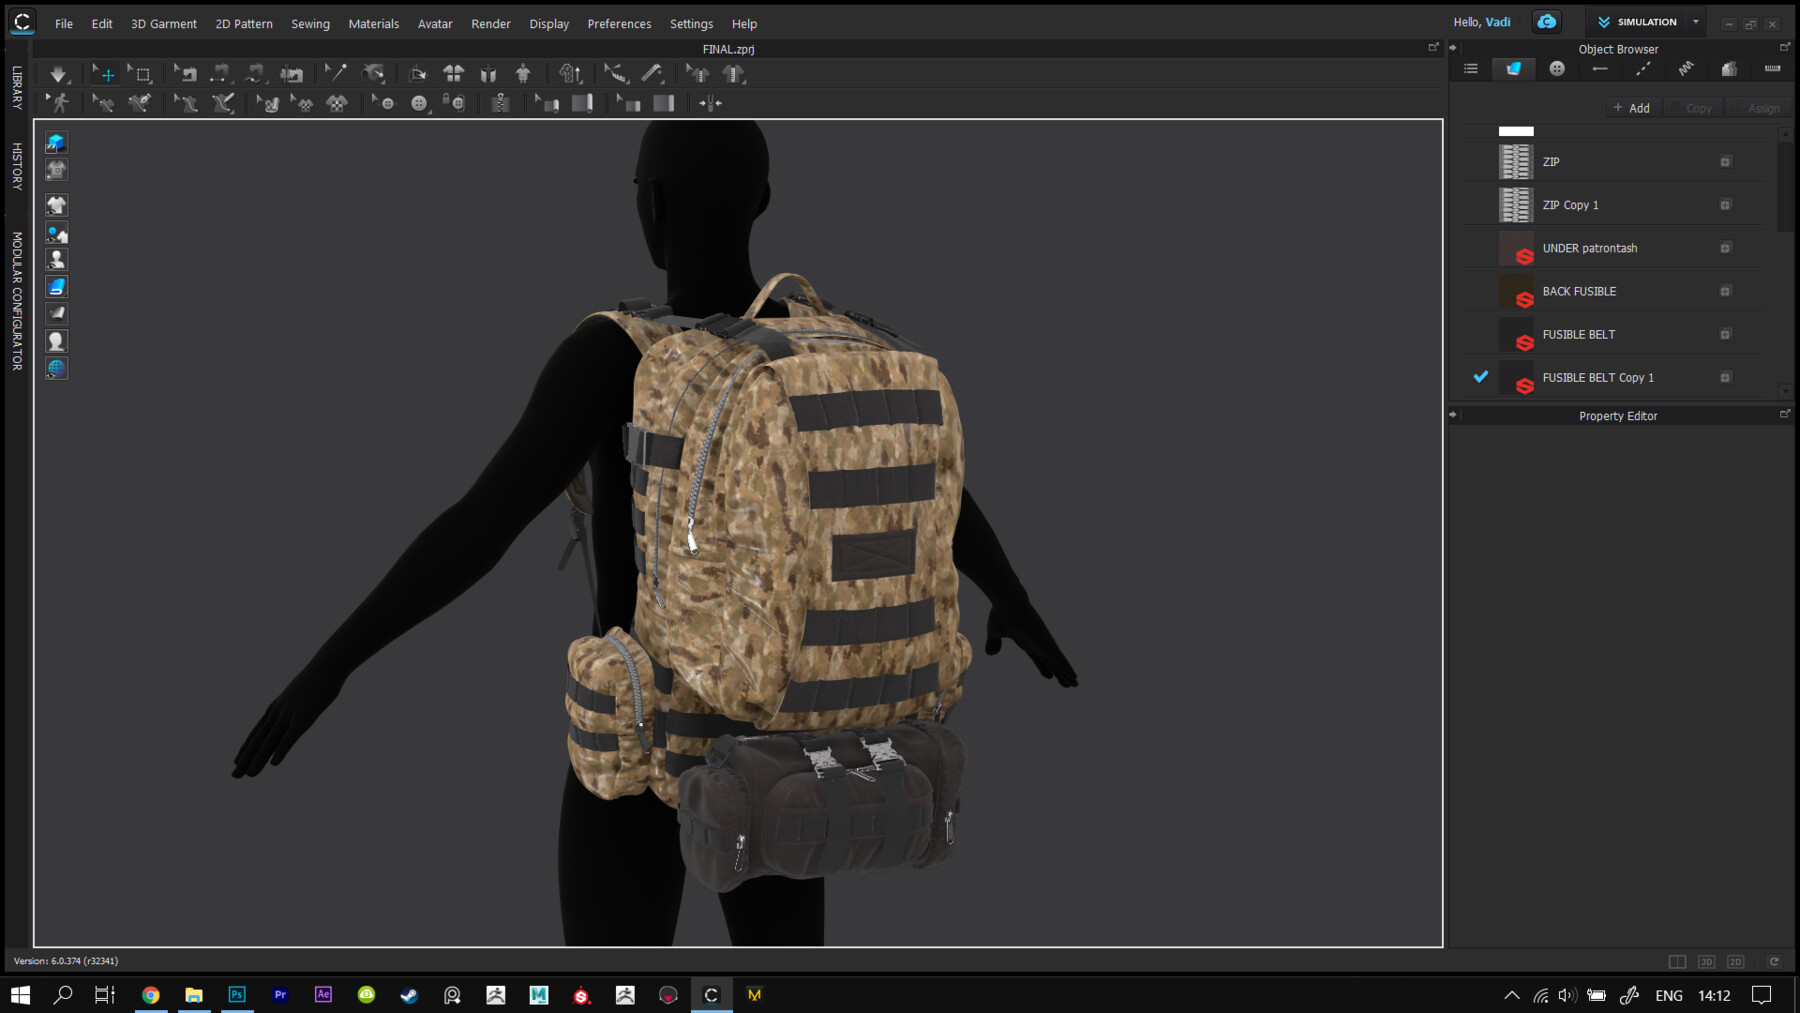Click the FINAL.zprj project tab
Image resolution: width=1800 pixels, height=1013 pixels.
pos(729,47)
